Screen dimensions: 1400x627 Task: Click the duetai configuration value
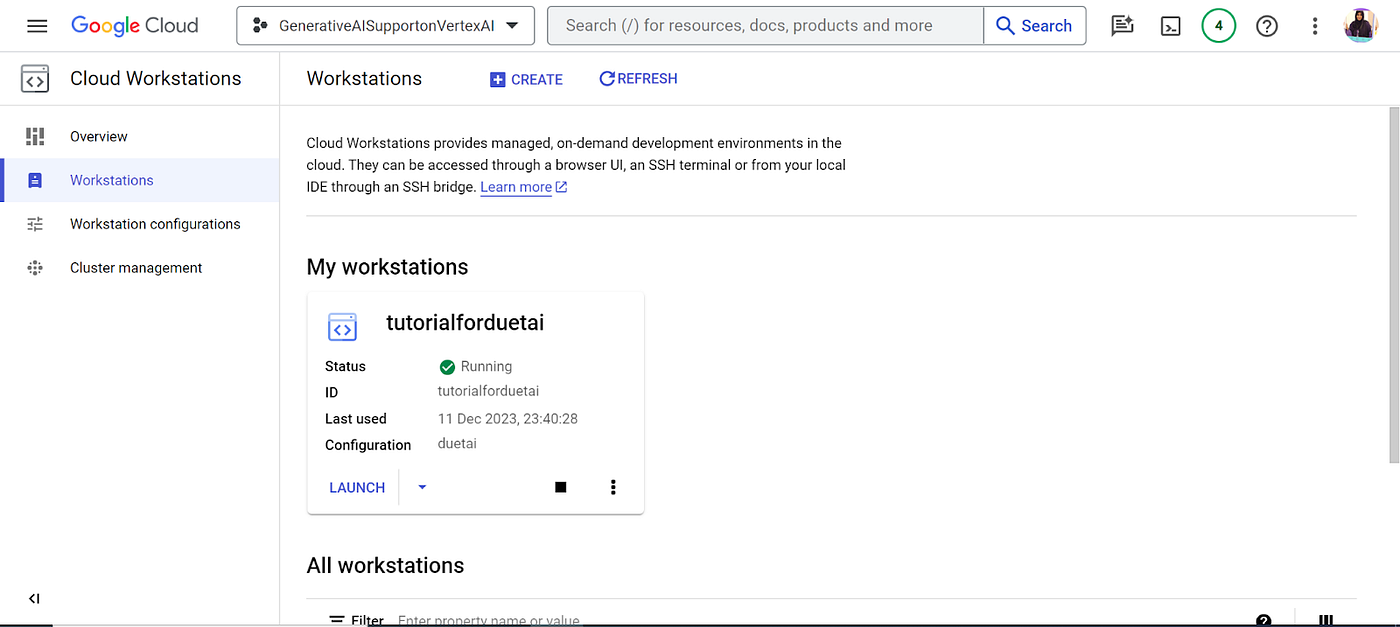pyautogui.click(x=457, y=443)
